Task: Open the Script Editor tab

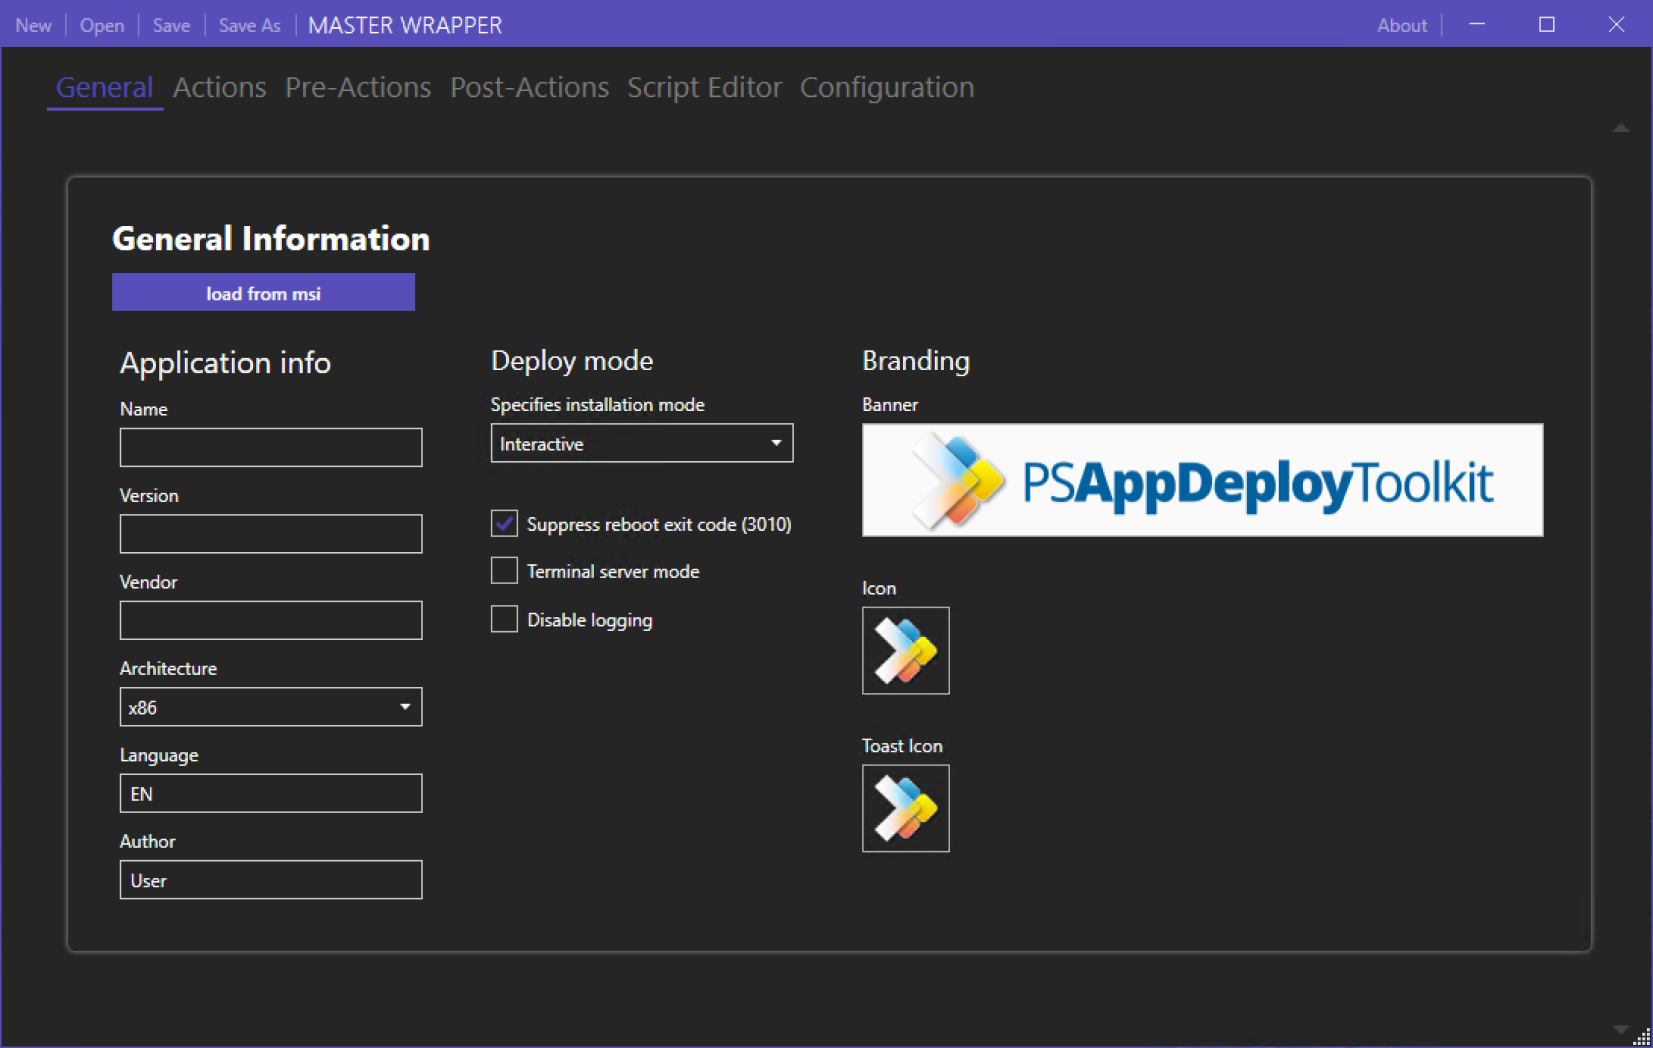Action: coord(704,88)
